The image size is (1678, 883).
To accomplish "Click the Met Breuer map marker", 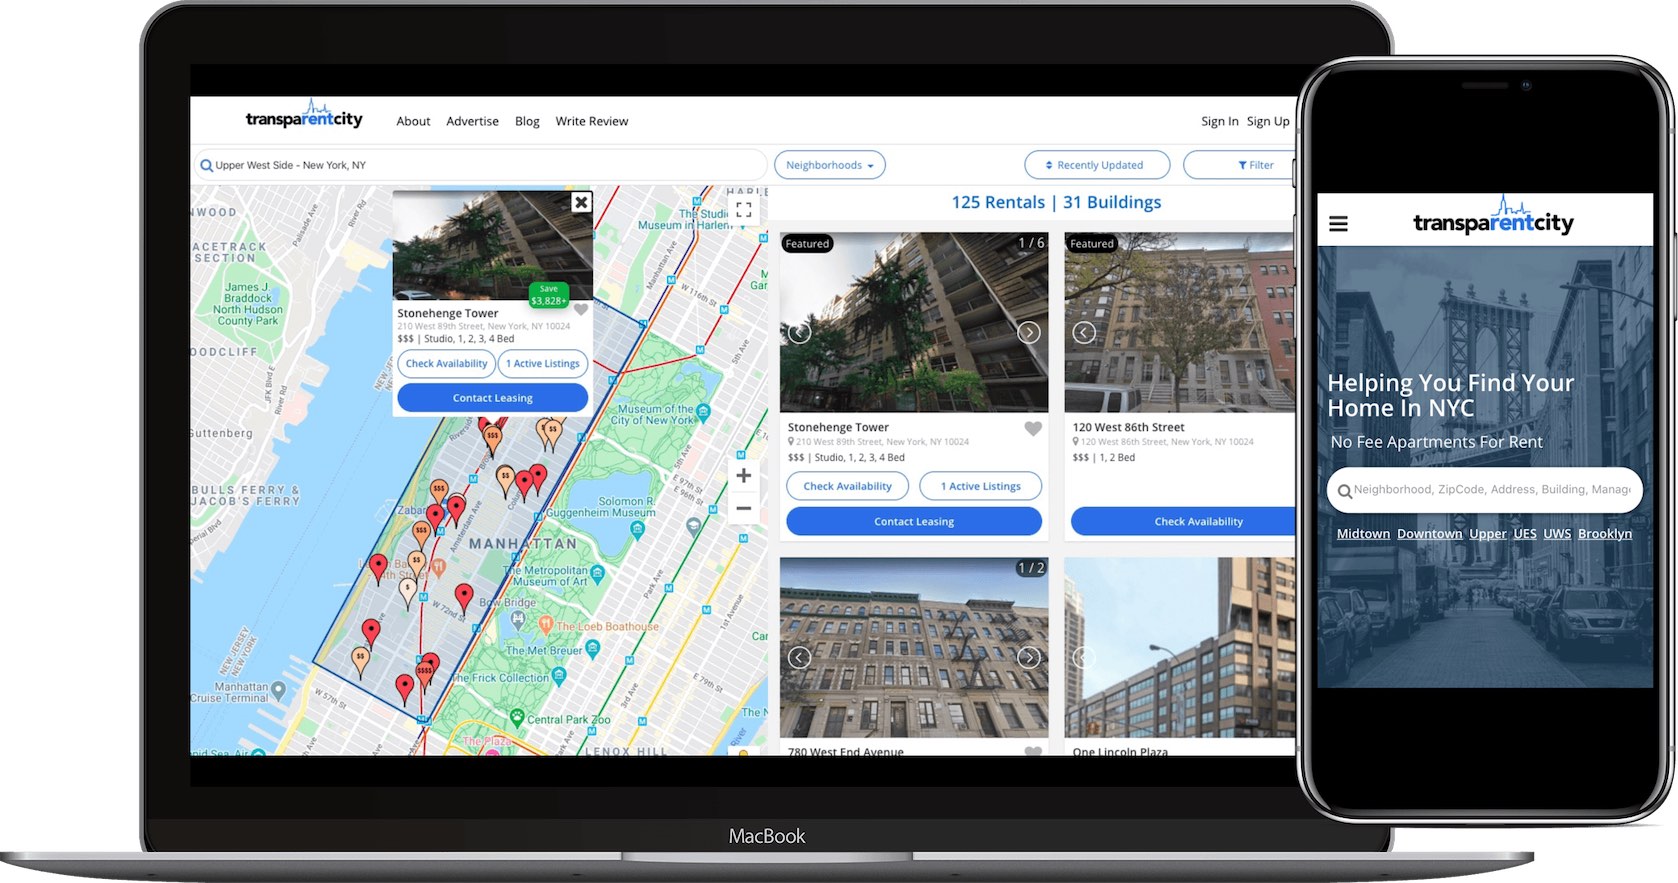I will 593,649.
